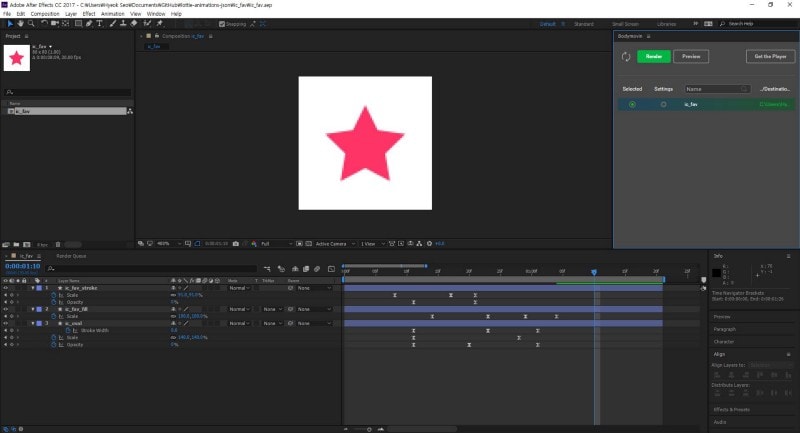This screenshot has width=800, height=433.
Task: Select the Eraser tool
Action: point(134,23)
